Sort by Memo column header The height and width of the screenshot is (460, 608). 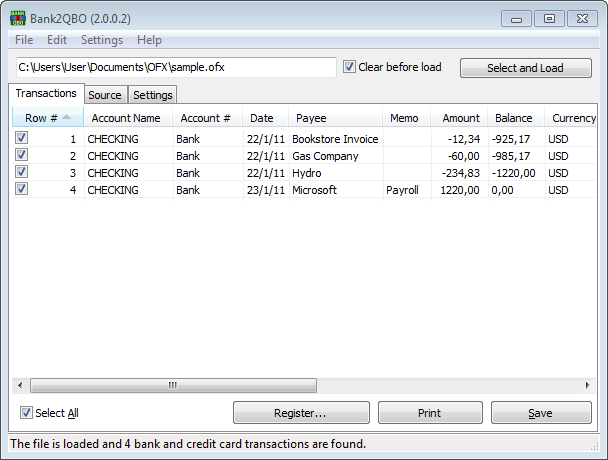[x=406, y=118]
